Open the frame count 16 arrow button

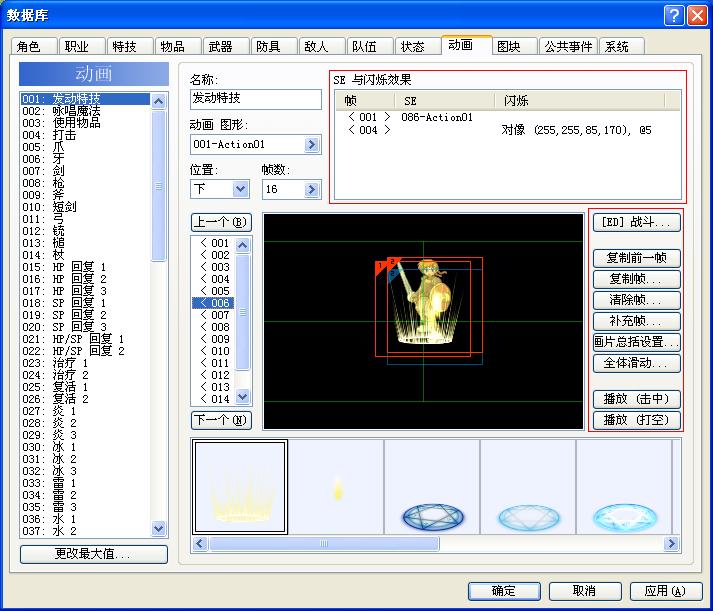(x=311, y=189)
